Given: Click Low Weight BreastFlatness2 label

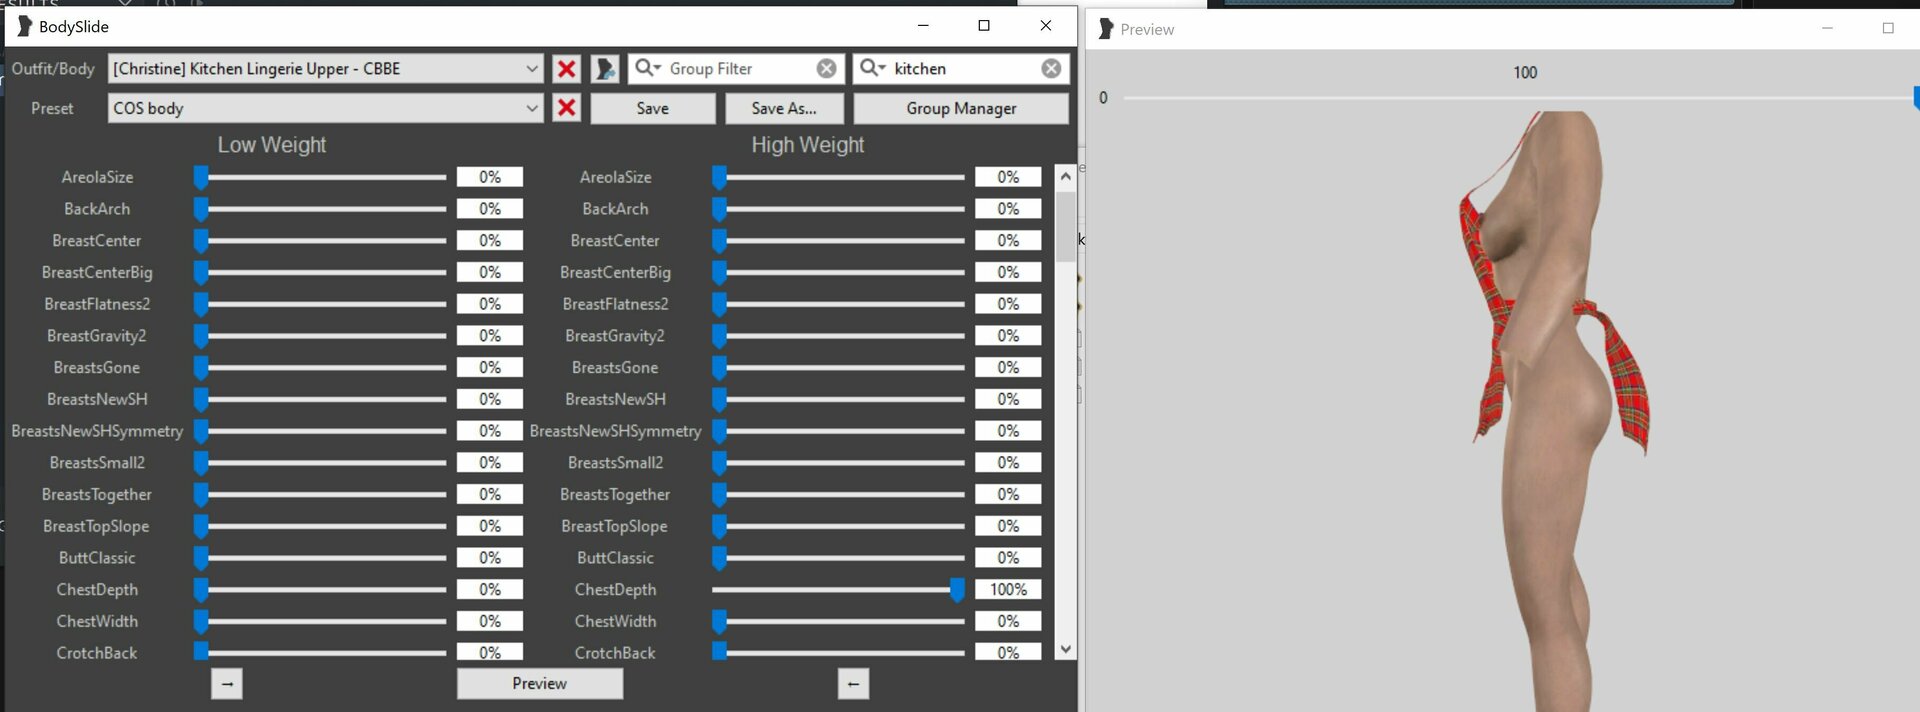Looking at the screenshot, I should (x=97, y=304).
